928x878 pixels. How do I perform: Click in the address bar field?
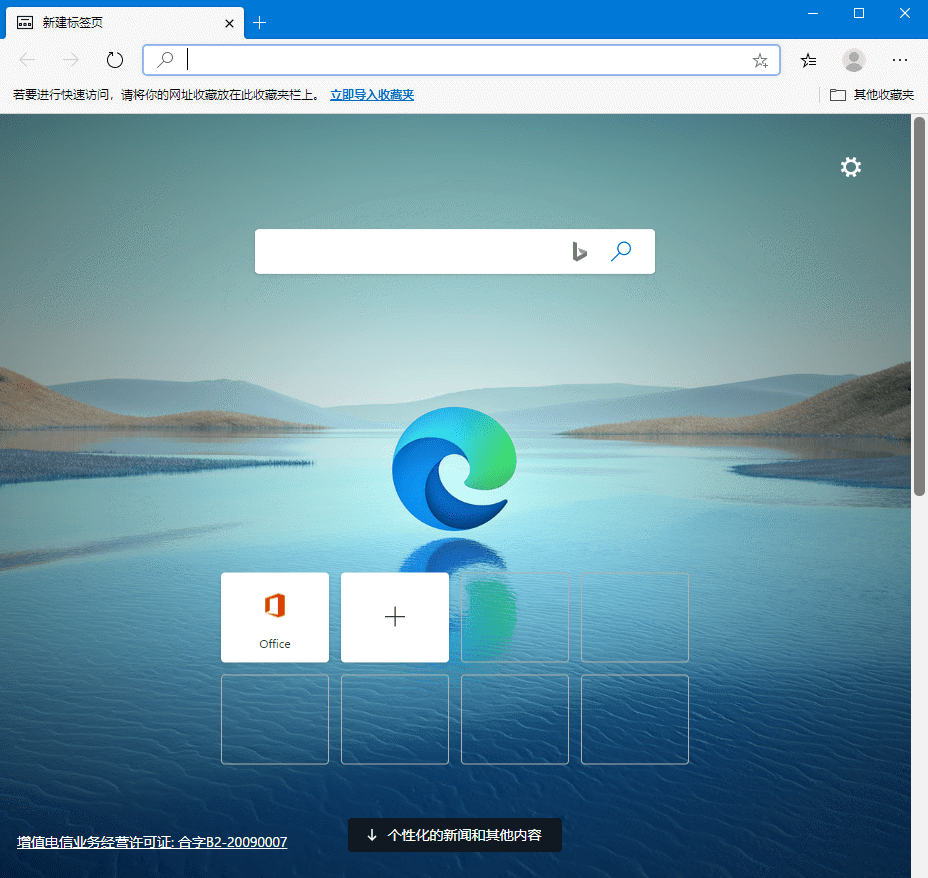[460, 60]
